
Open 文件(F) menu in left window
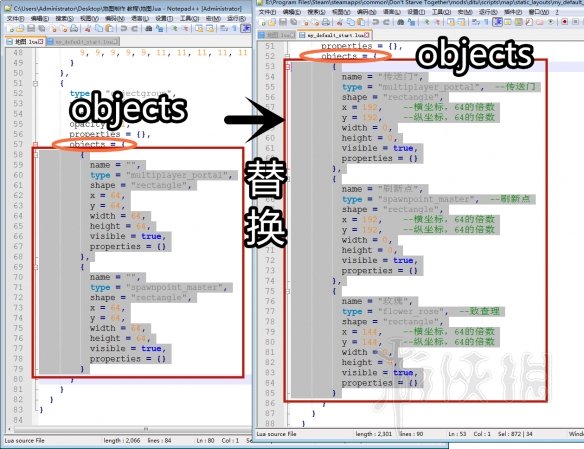(15, 19)
